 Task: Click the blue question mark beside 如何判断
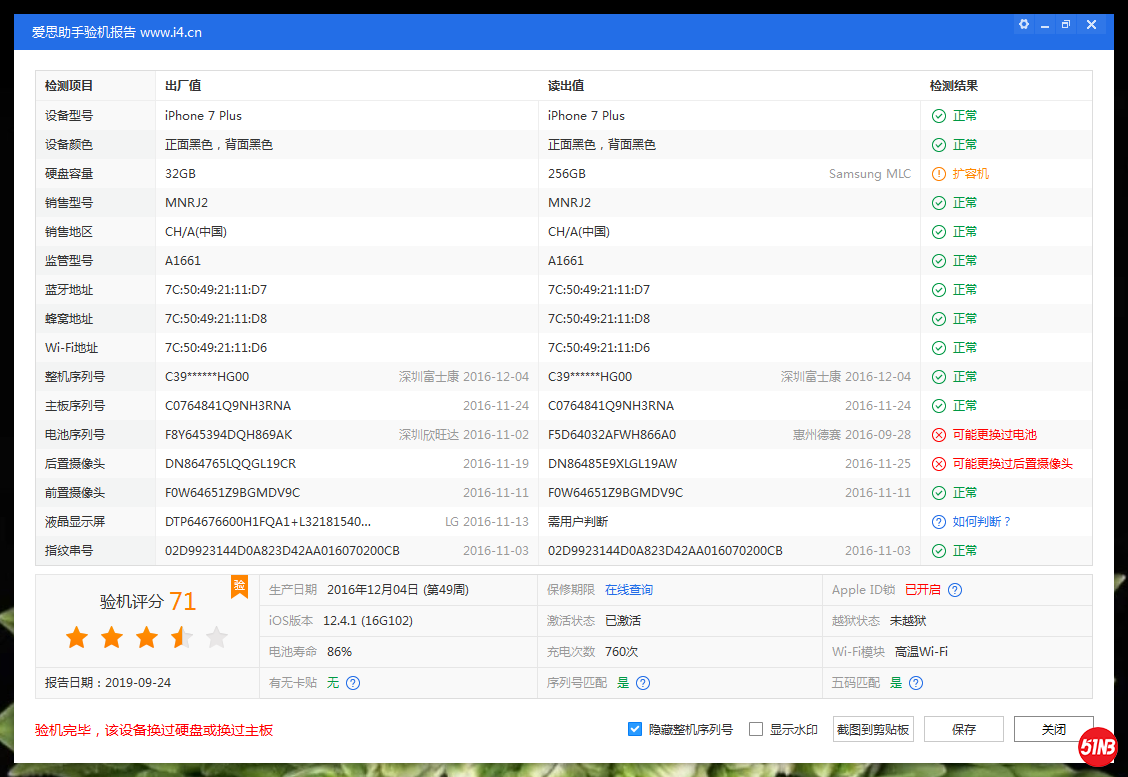938,521
